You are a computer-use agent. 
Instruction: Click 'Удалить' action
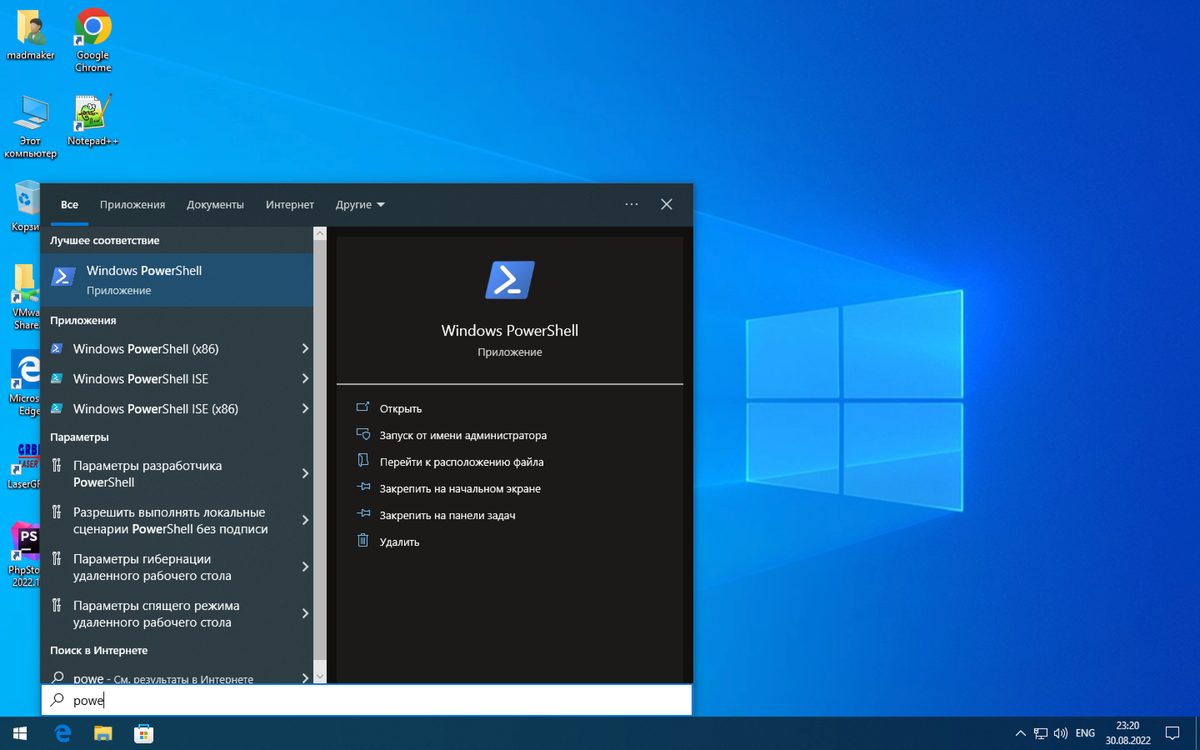[399, 541]
